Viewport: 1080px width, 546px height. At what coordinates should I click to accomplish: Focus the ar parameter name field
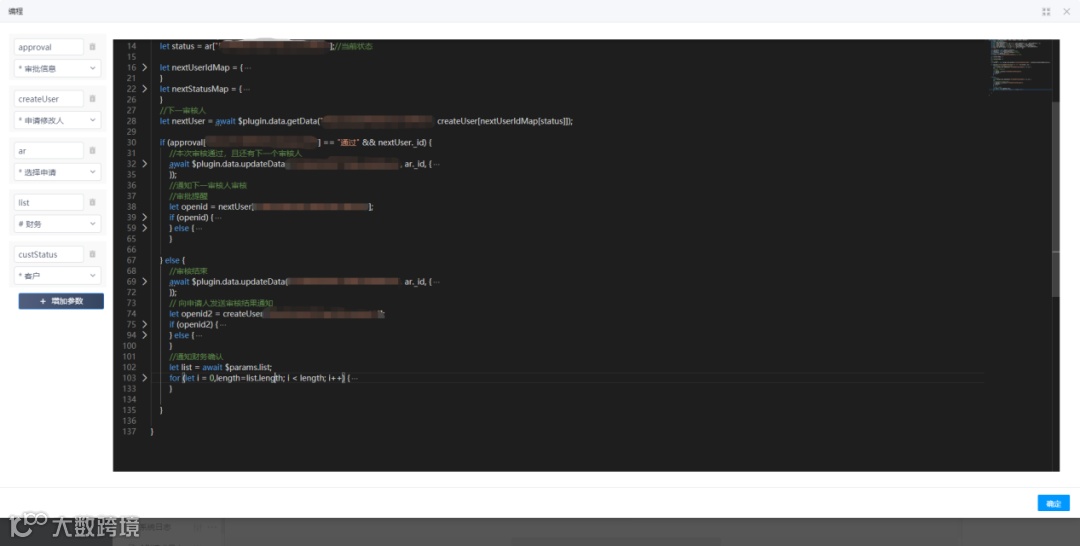click(48, 150)
